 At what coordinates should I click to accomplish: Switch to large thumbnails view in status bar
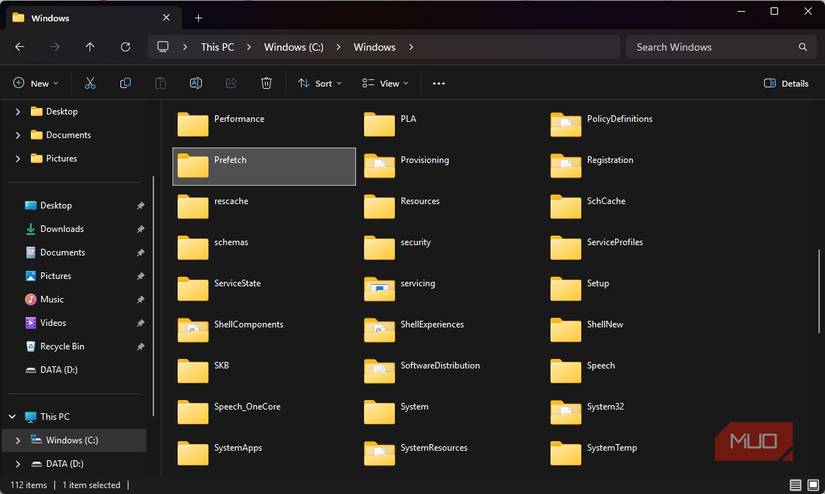pos(813,485)
